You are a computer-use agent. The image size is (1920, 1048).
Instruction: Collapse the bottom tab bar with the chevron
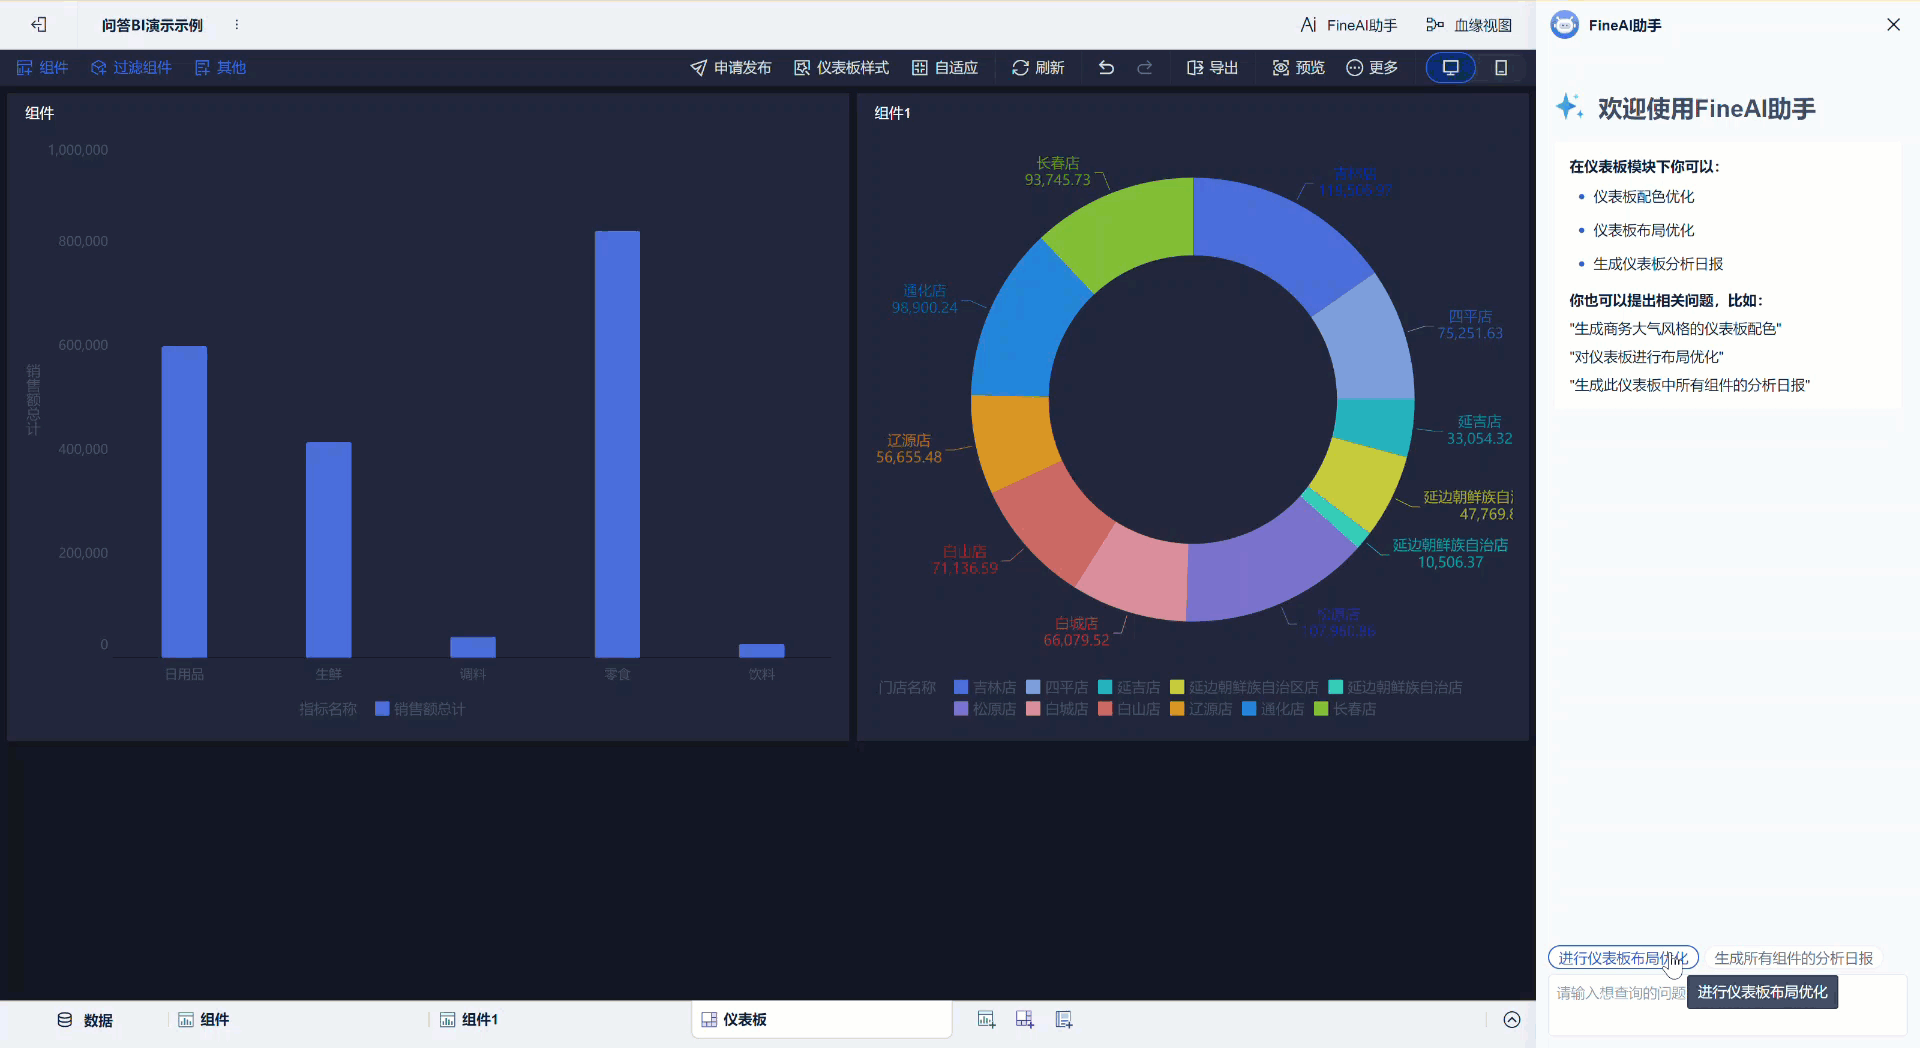pyautogui.click(x=1512, y=1020)
